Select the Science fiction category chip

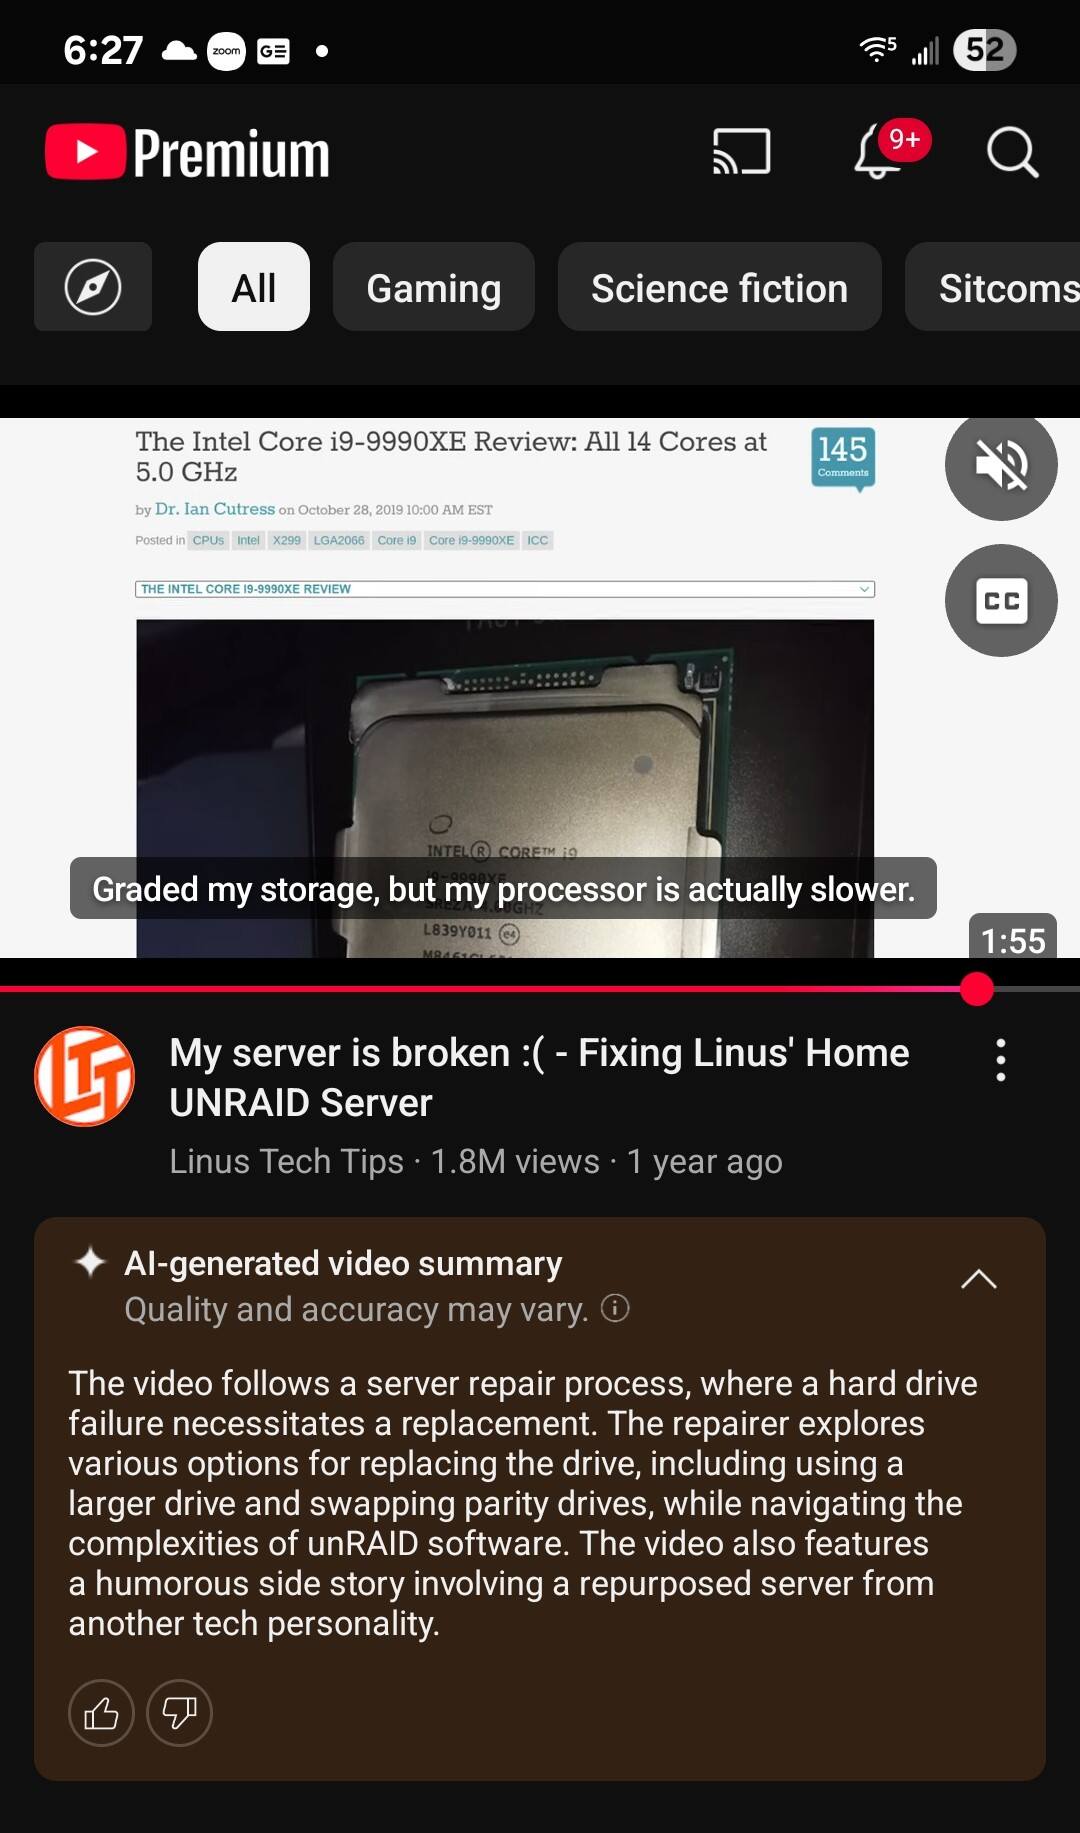pos(720,287)
